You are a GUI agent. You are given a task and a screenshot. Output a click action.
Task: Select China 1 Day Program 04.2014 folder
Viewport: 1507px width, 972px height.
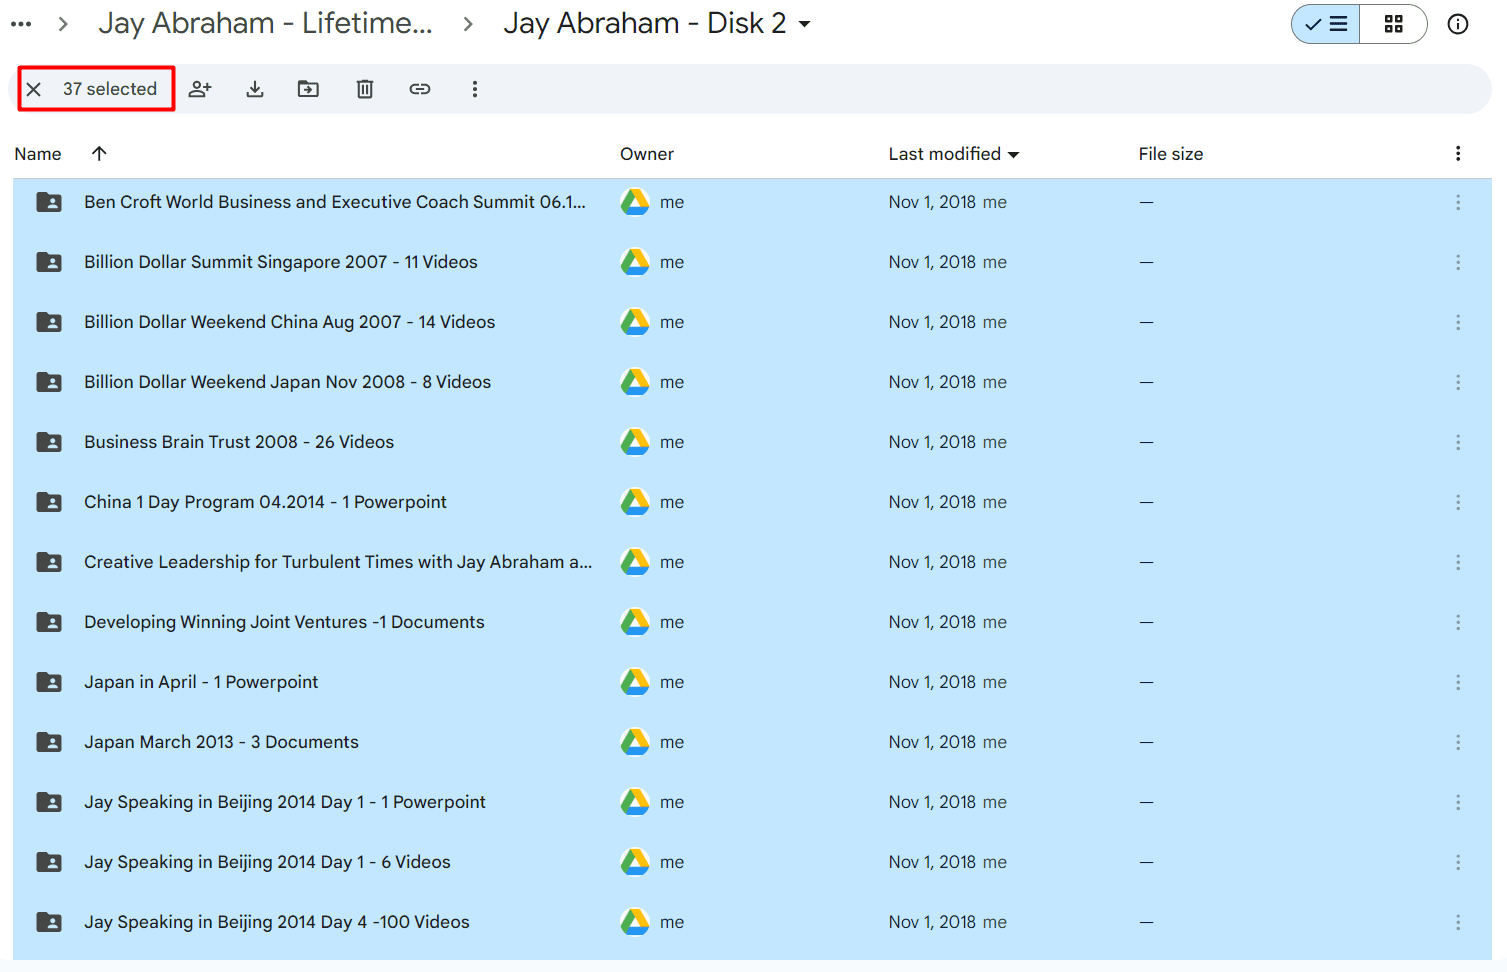click(752, 502)
